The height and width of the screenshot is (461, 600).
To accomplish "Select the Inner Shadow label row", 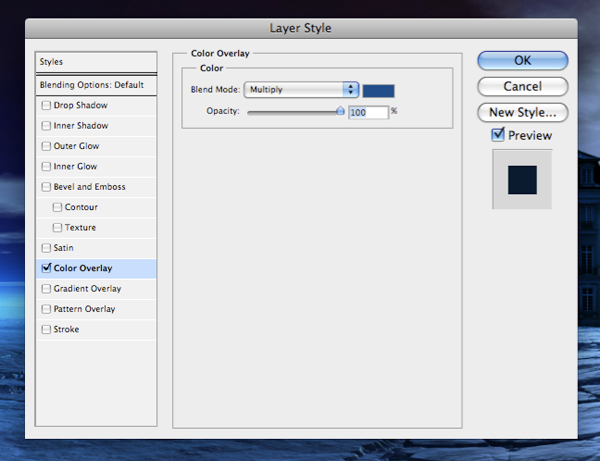I will tap(96, 125).
